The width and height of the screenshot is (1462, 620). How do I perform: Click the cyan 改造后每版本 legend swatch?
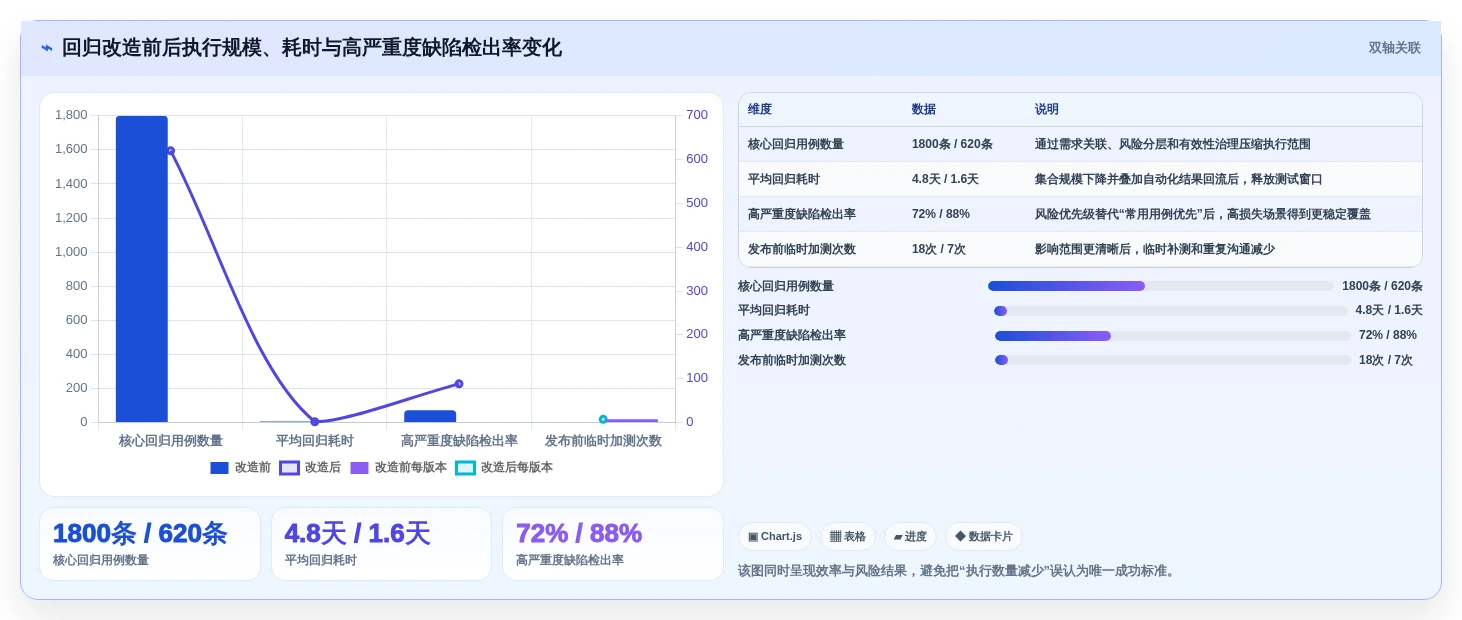point(465,468)
